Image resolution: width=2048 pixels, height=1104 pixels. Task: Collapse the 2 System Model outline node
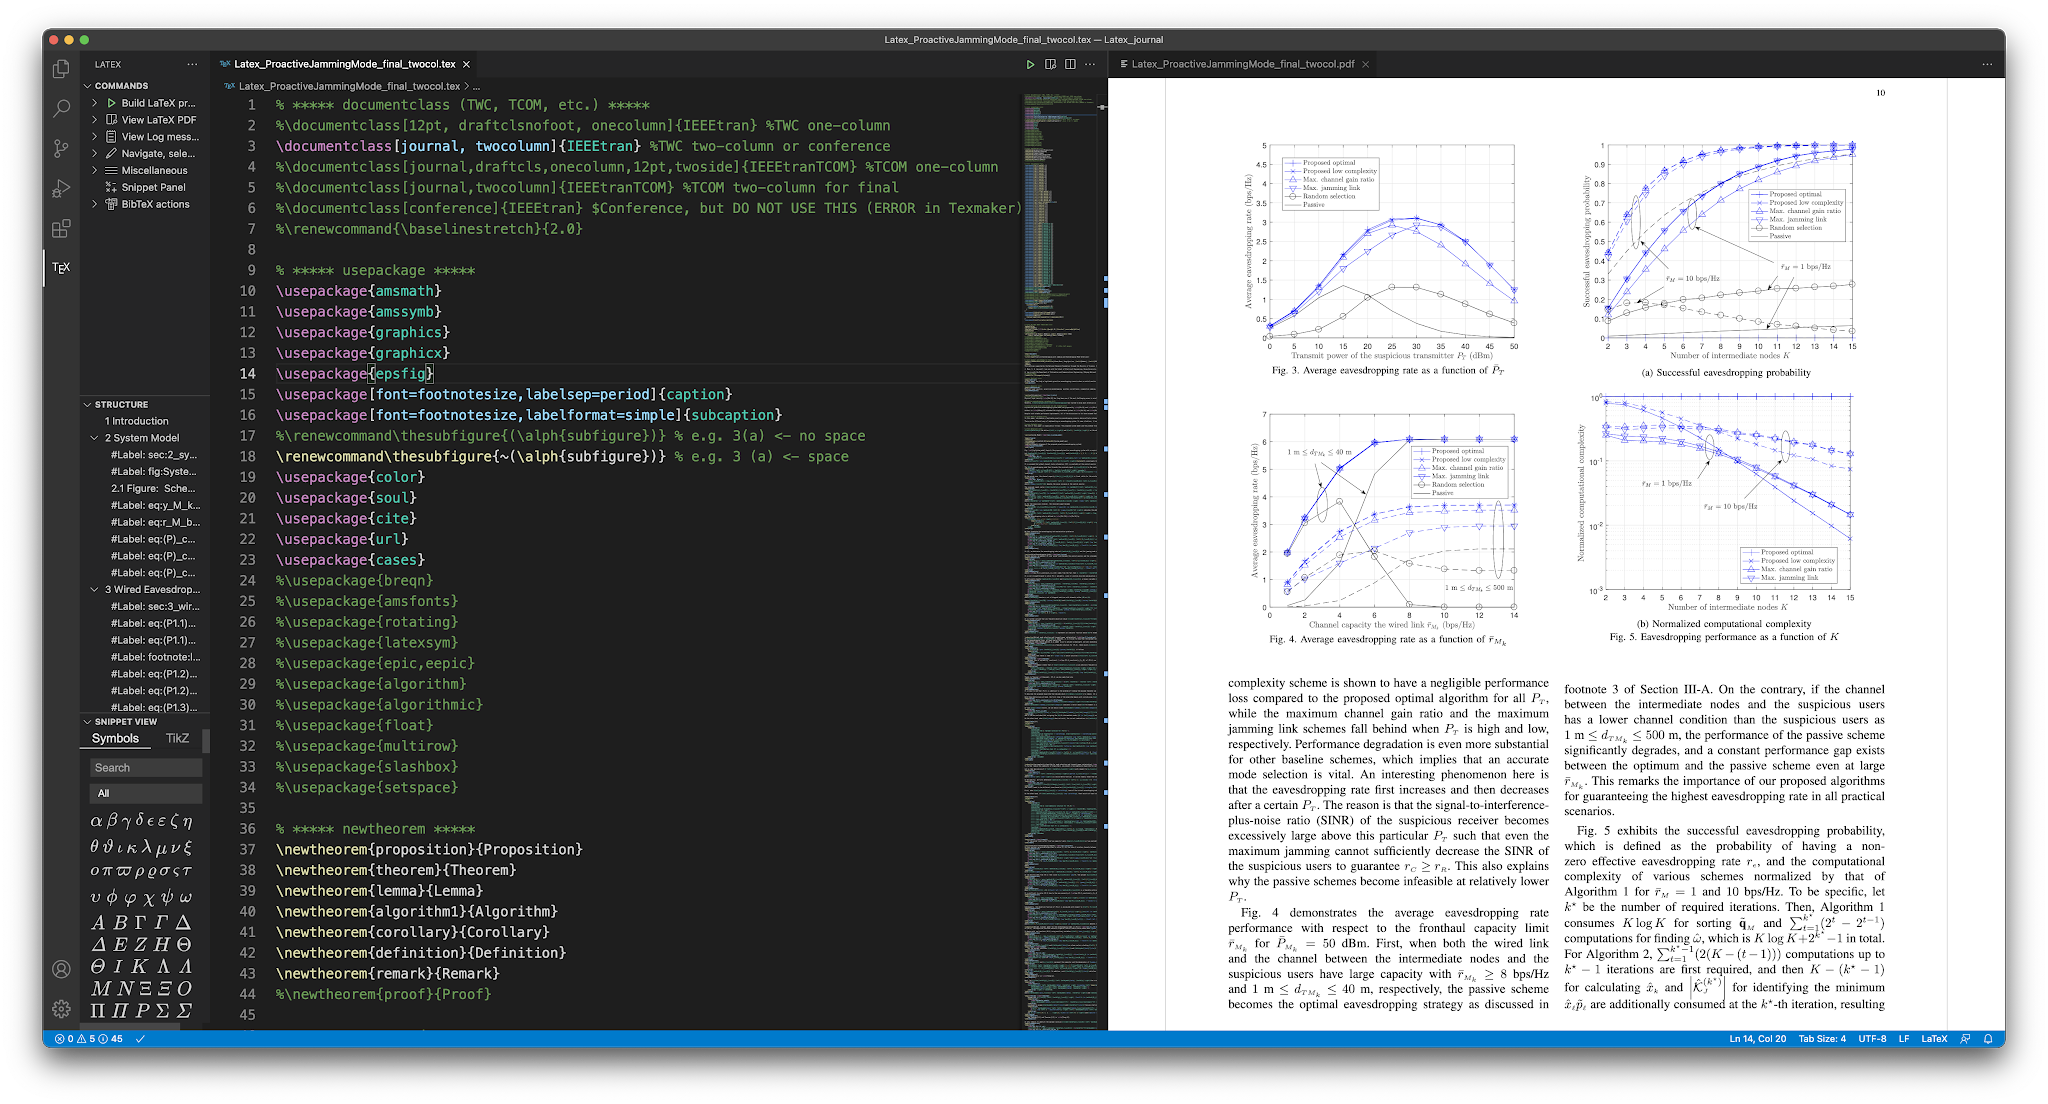pyautogui.click(x=95, y=438)
